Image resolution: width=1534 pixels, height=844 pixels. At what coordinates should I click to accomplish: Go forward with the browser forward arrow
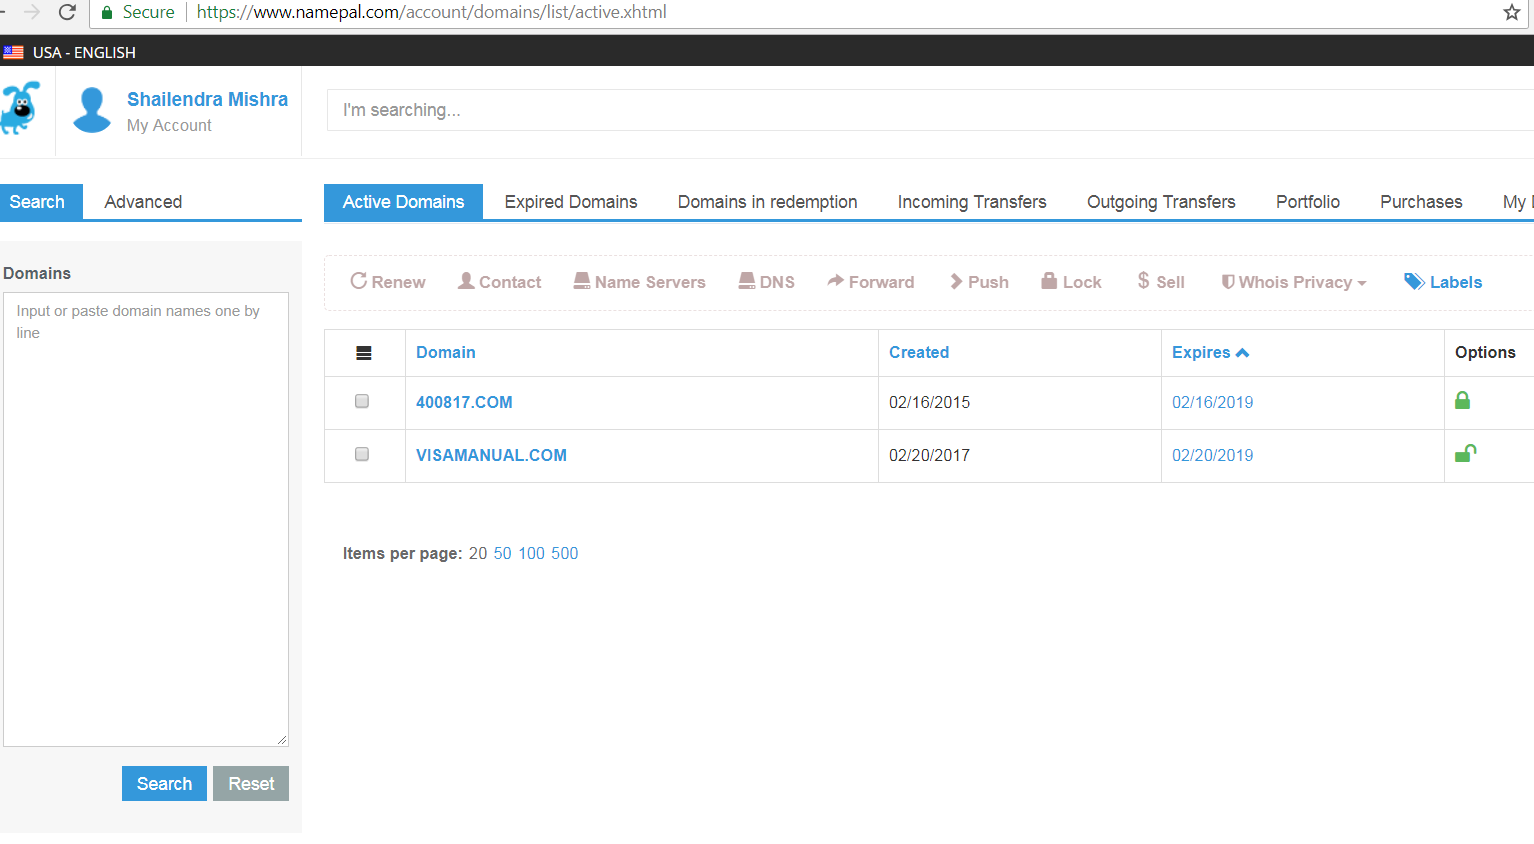[32, 12]
